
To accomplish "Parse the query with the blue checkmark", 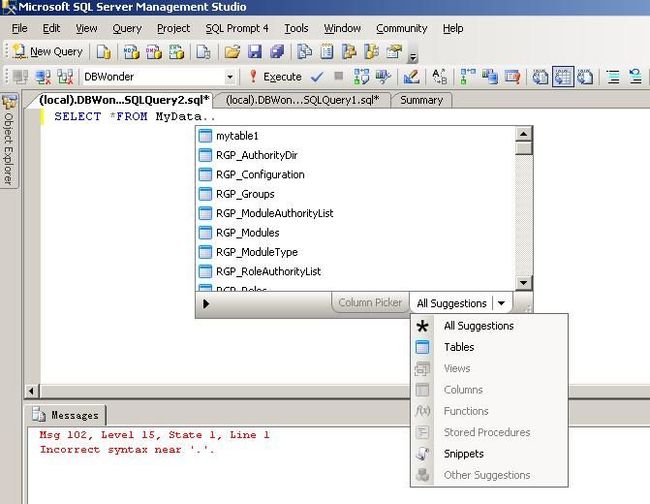I will click(317, 77).
